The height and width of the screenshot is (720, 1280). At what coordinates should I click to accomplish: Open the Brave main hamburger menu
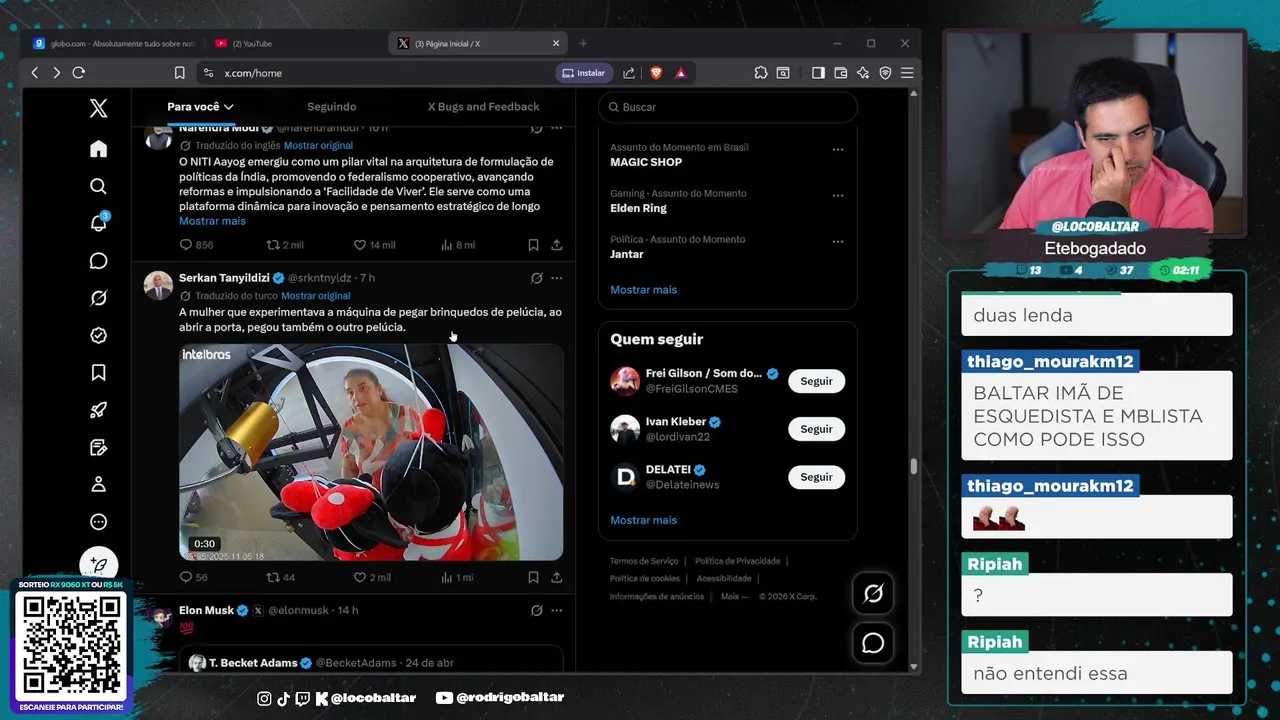click(907, 73)
